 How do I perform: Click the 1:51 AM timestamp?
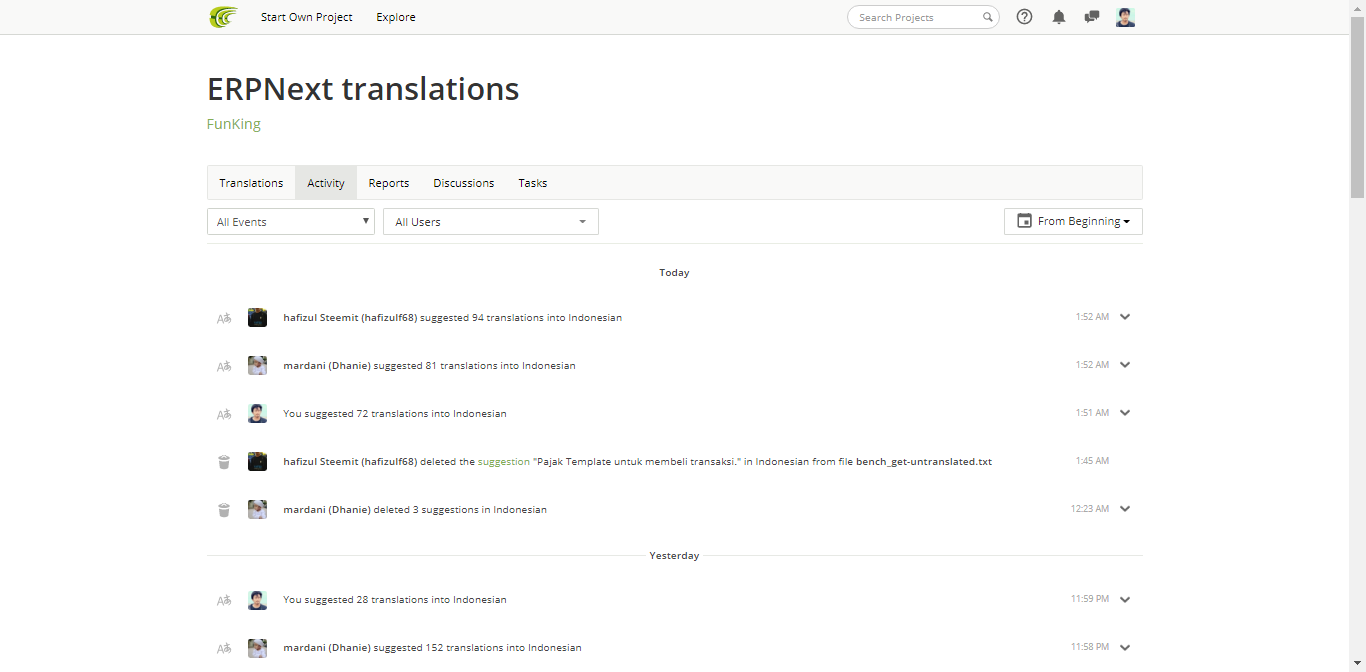(x=1092, y=413)
